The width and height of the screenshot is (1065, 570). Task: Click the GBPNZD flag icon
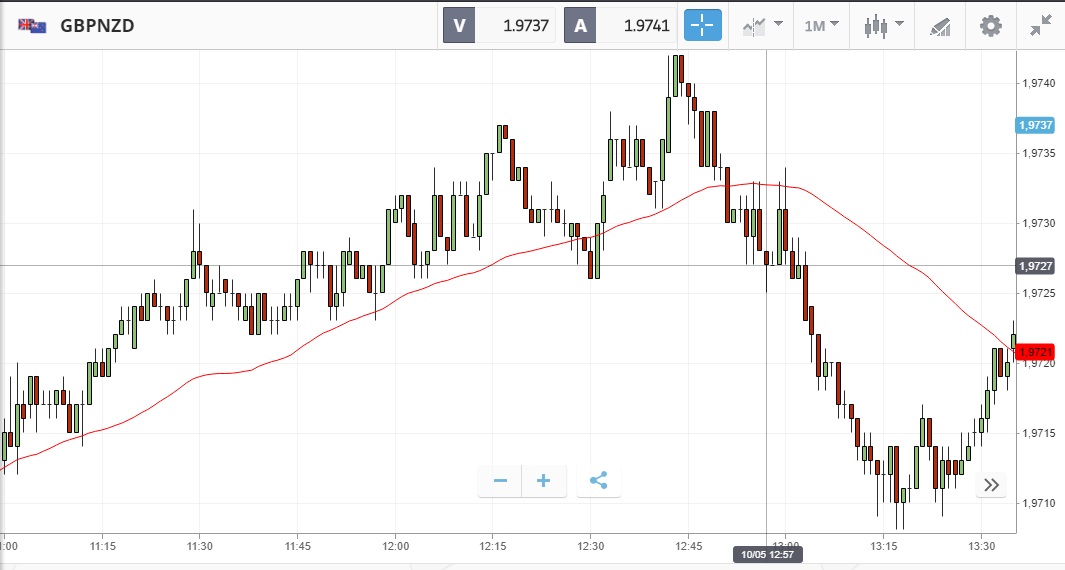click(x=31, y=26)
